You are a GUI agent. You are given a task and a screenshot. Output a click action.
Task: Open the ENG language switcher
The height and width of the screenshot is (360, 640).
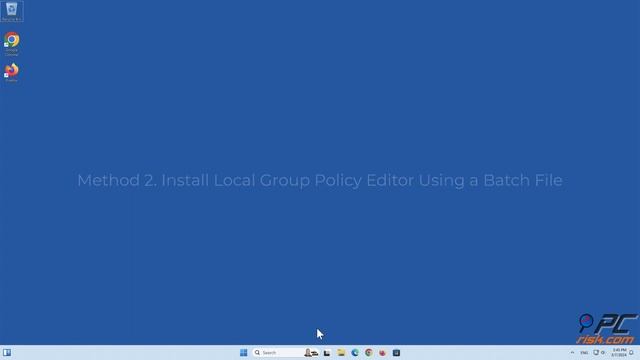(584, 353)
